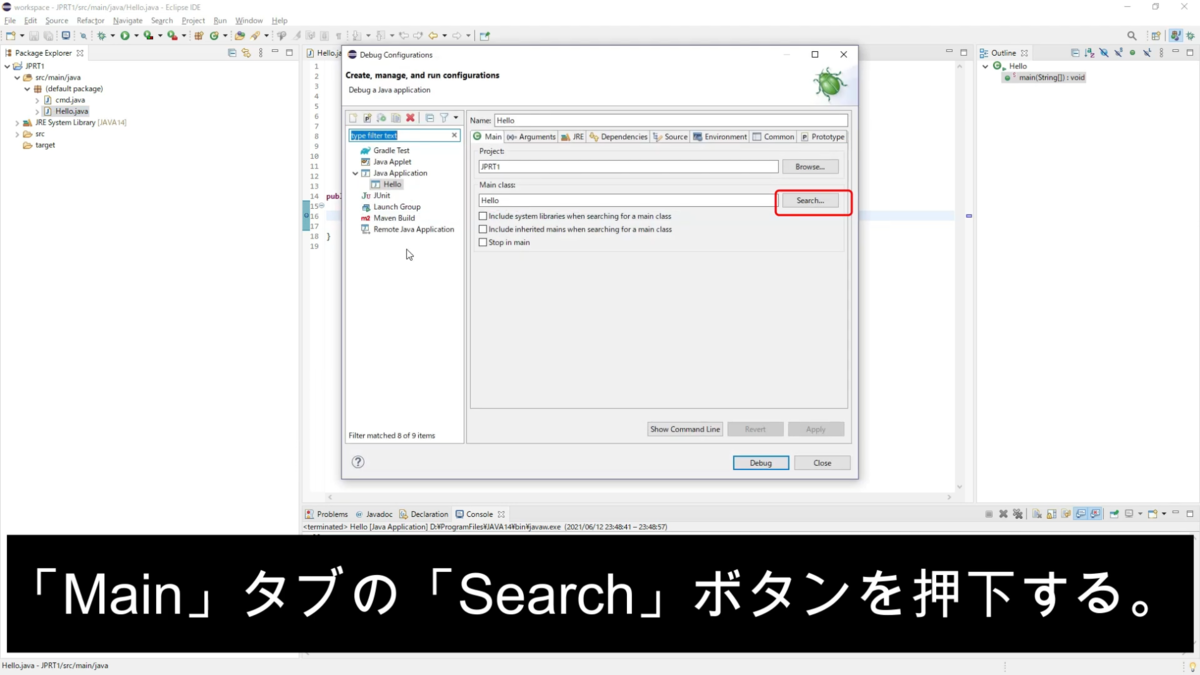The height and width of the screenshot is (675, 1200).
Task: Collapse src/main/java folder node
Action: coord(17,77)
